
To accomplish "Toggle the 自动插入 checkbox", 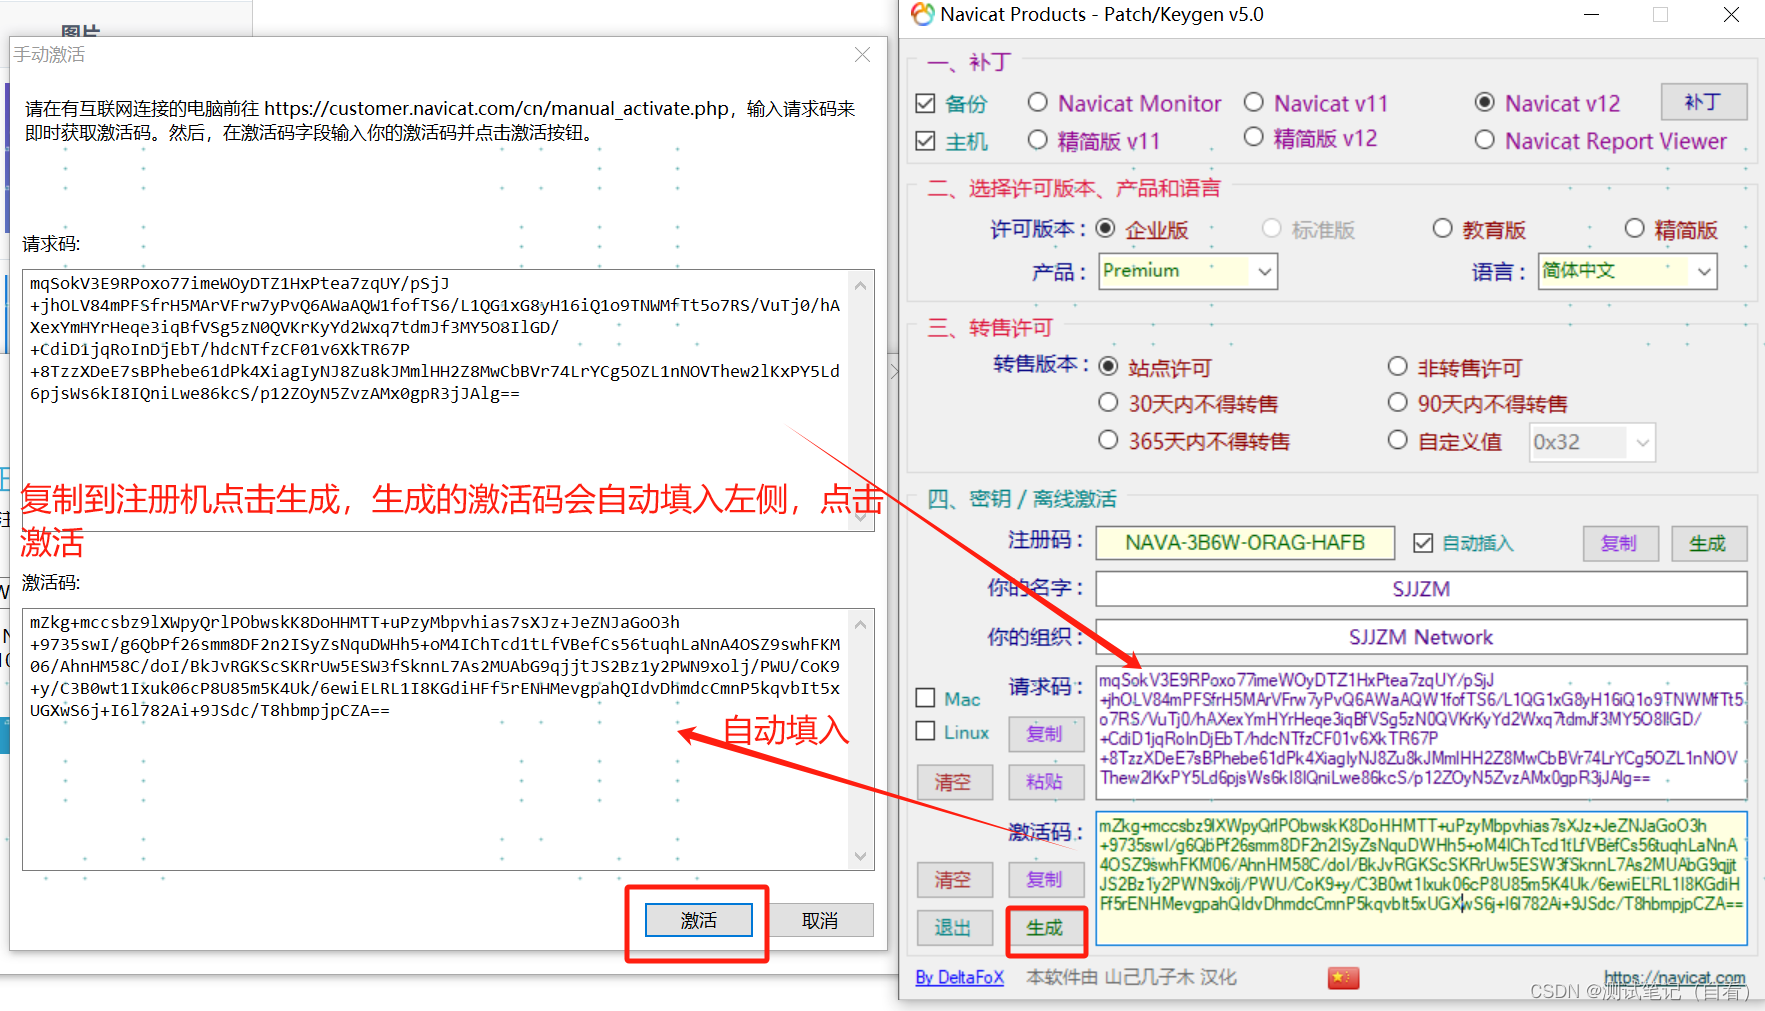I will (x=1423, y=542).
